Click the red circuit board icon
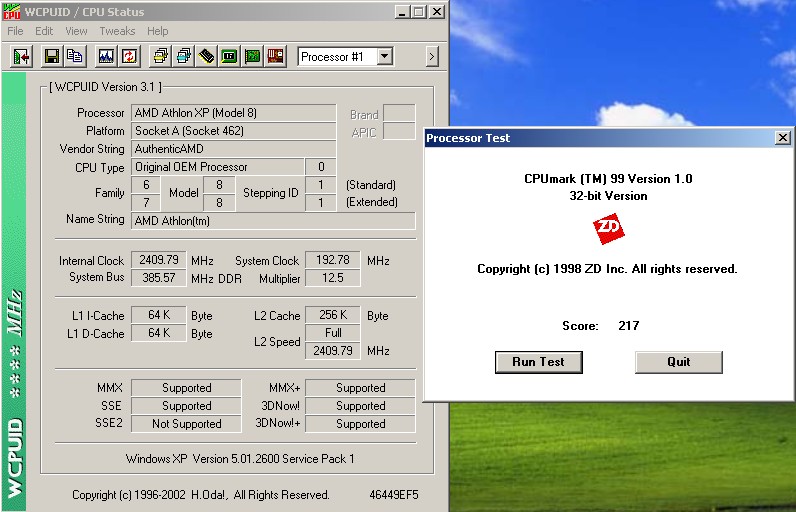This screenshot has width=796, height=512. coord(275,56)
